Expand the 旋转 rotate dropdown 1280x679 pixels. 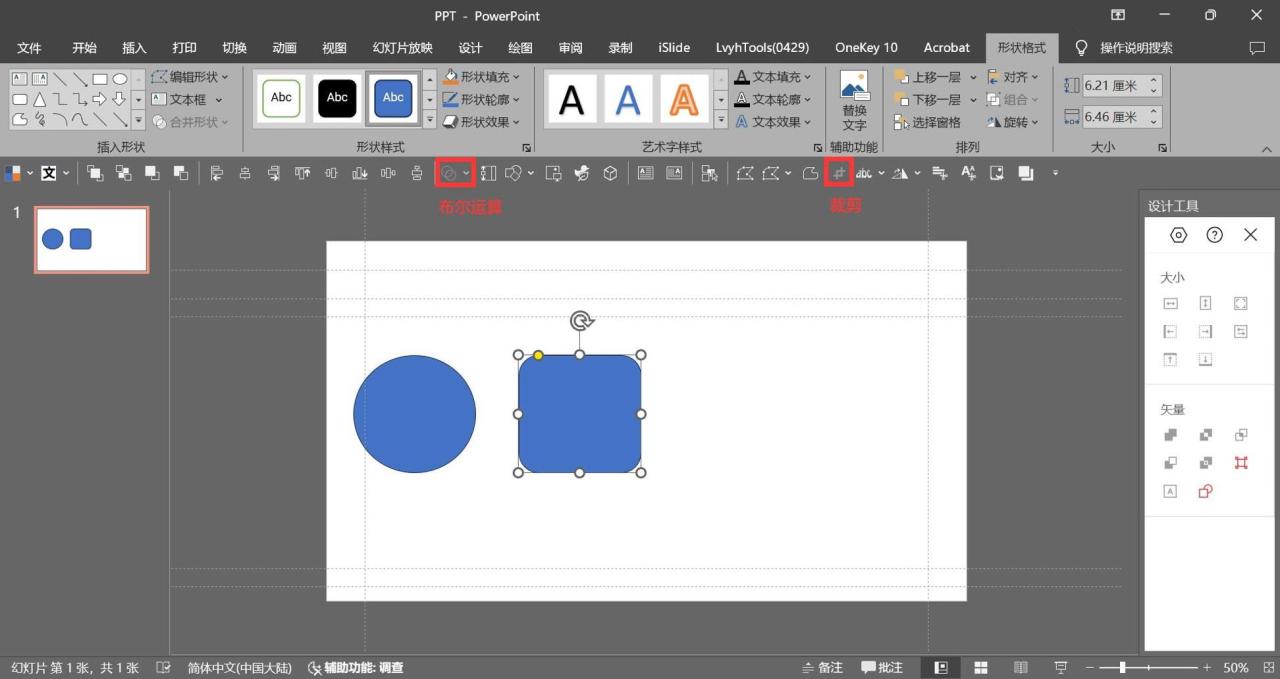point(1013,122)
